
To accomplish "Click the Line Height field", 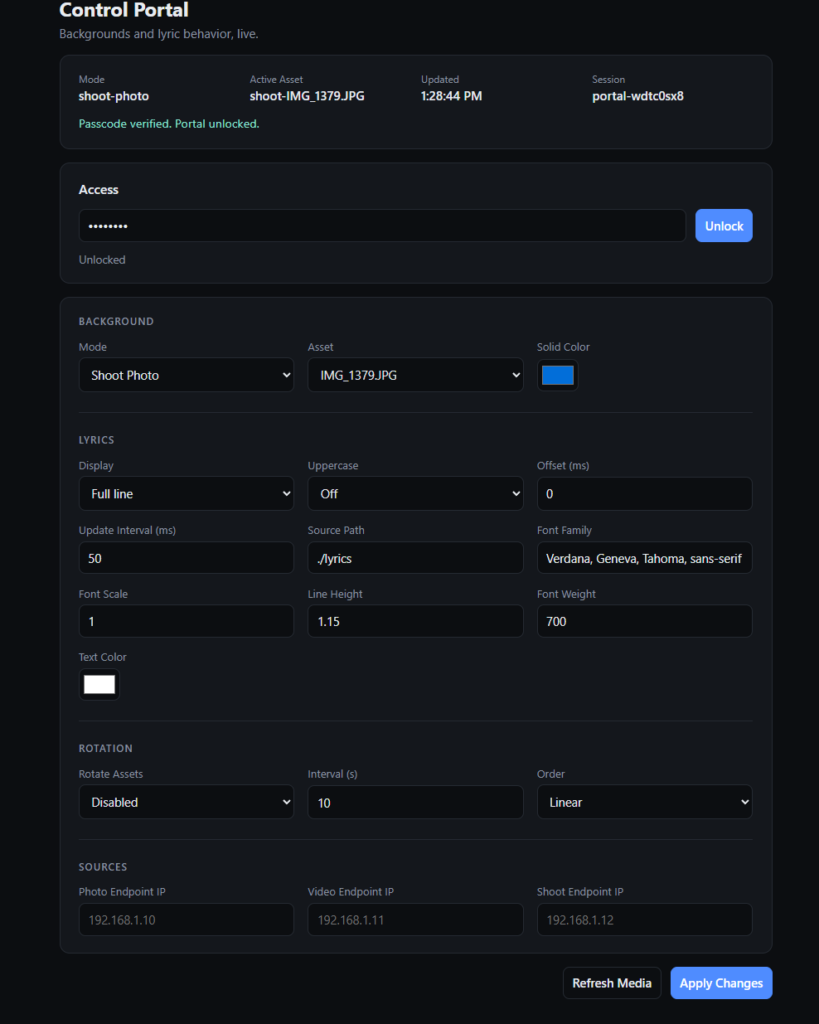I will [415, 621].
